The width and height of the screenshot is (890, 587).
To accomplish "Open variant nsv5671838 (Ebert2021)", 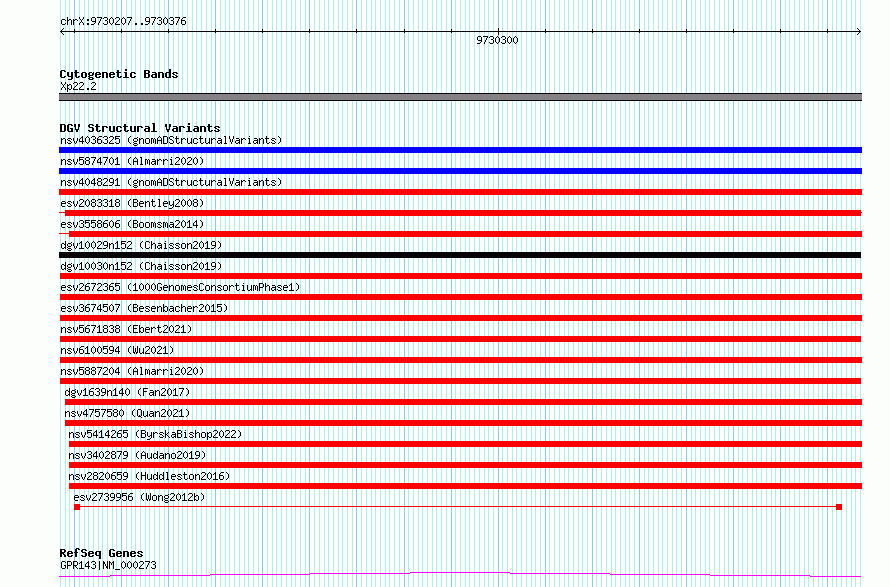I will pyautogui.click(x=126, y=329).
